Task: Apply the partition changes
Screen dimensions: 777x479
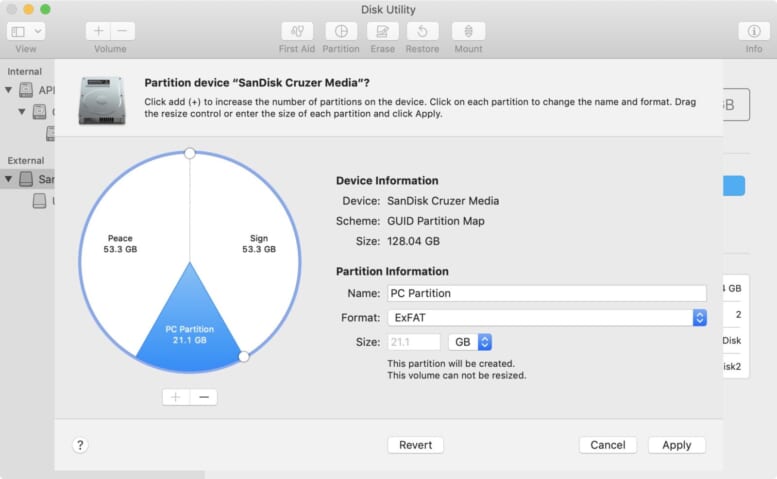Action: pyautogui.click(x=676, y=445)
